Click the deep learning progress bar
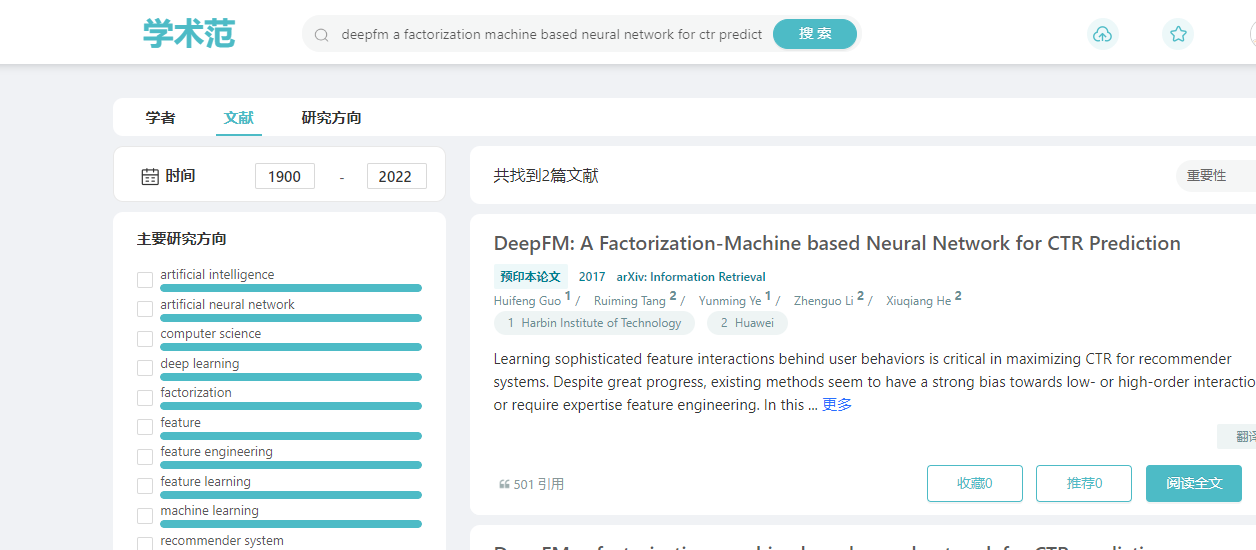Image resolution: width=1256 pixels, height=550 pixels. tap(291, 377)
